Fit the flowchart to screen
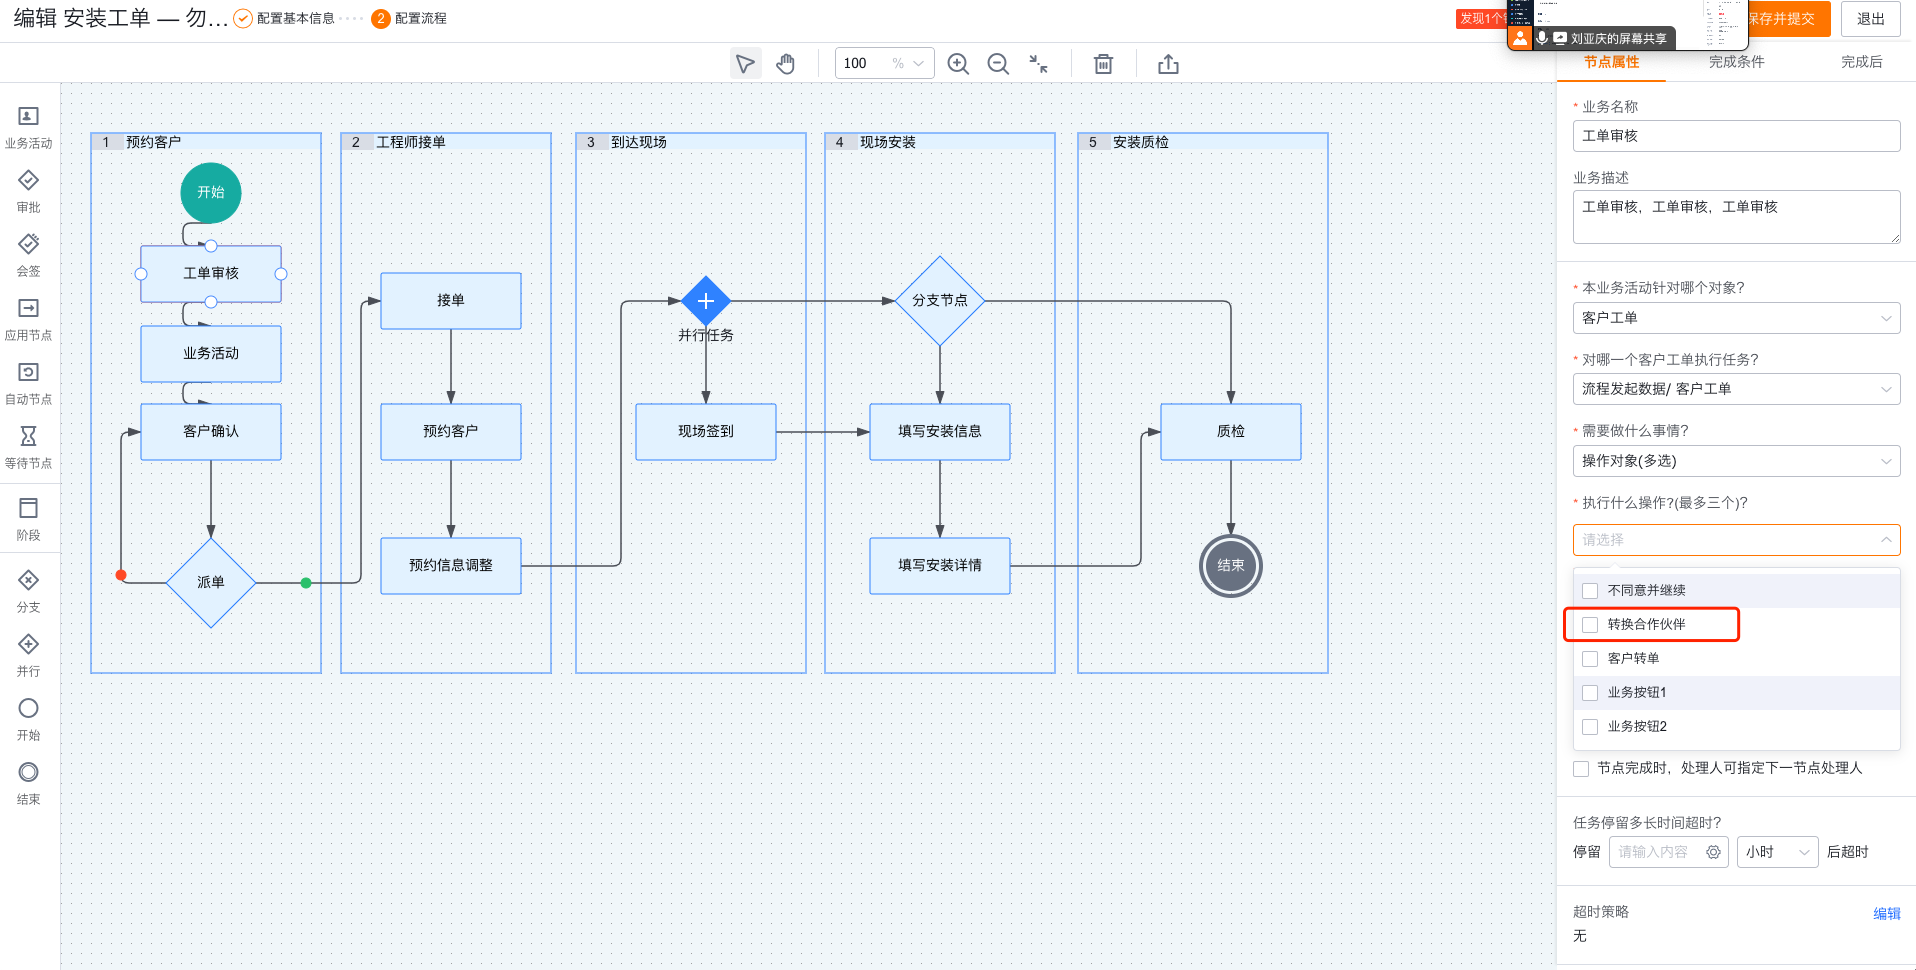 [1039, 64]
